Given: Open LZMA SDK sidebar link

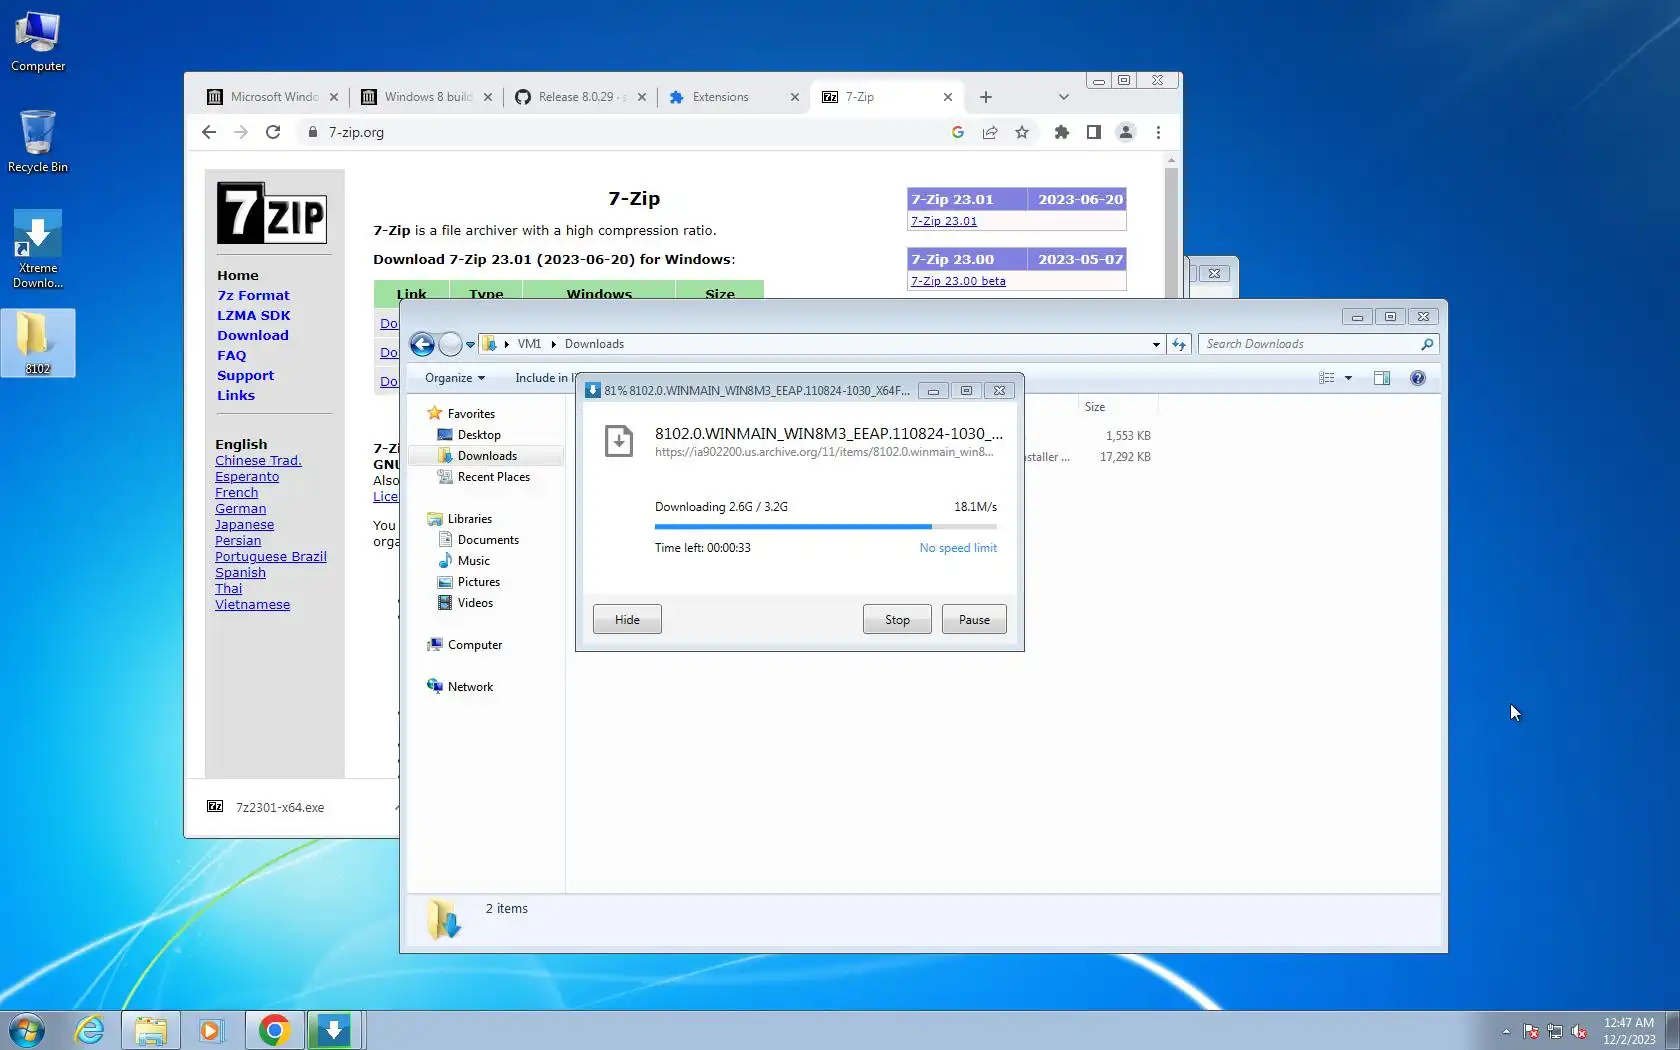Looking at the screenshot, I should (254, 315).
